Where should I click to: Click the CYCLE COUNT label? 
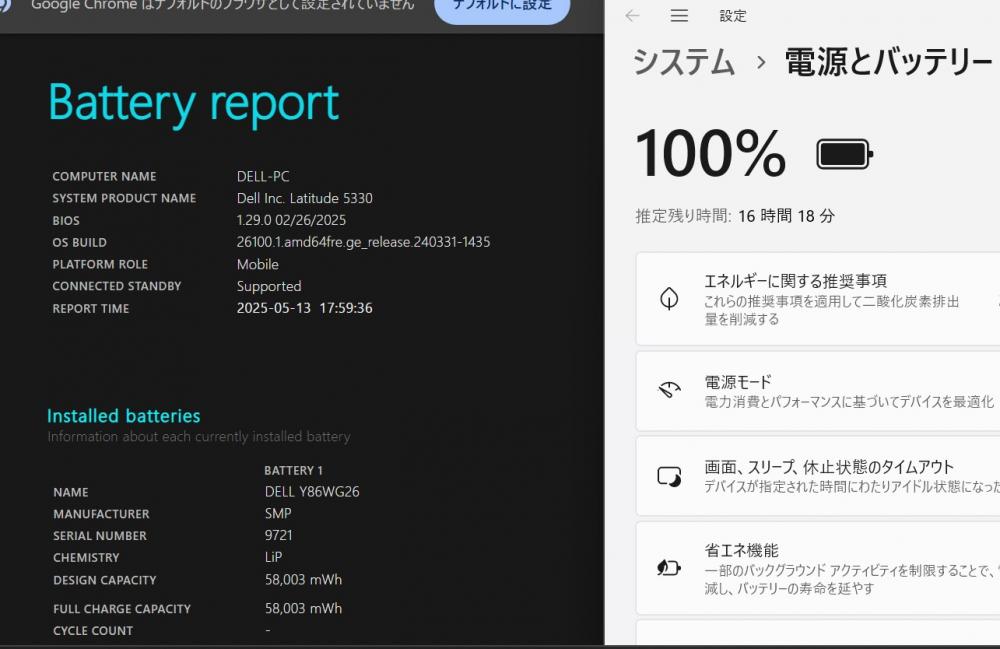click(93, 631)
